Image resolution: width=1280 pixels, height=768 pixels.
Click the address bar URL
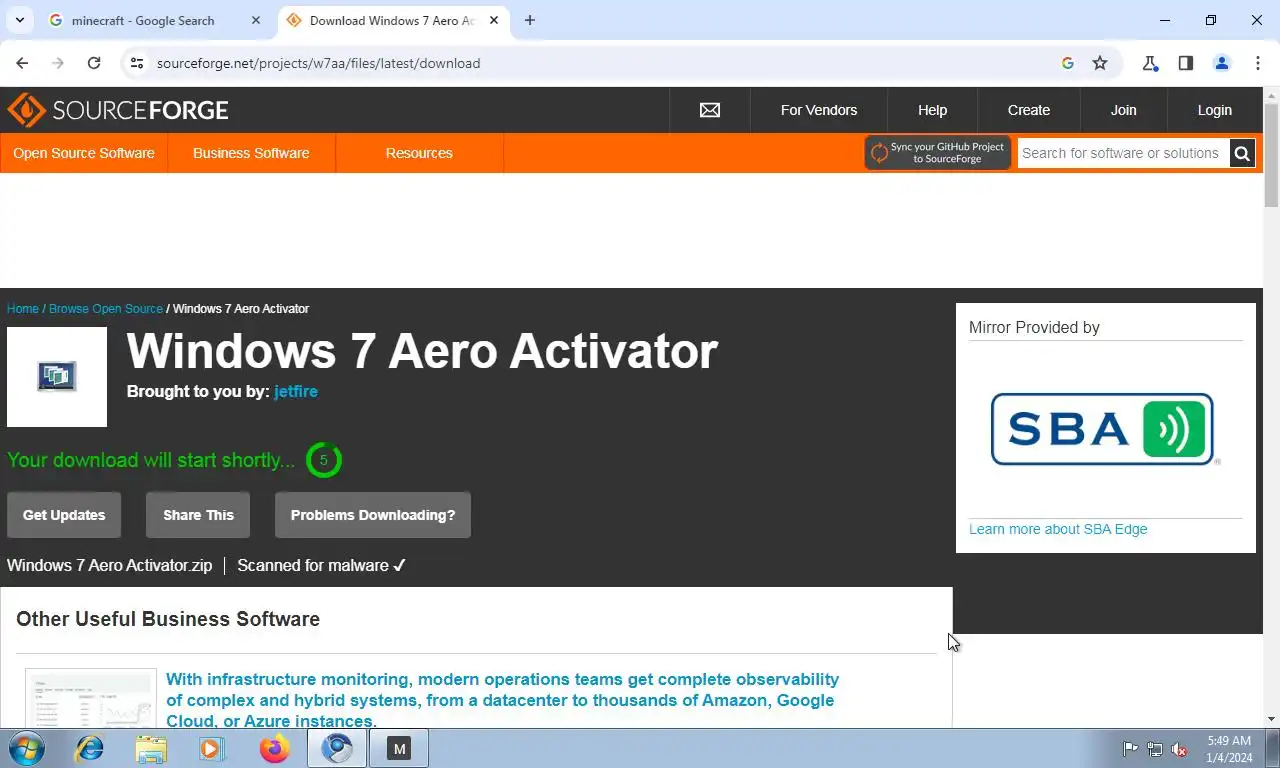click(319, 63)
